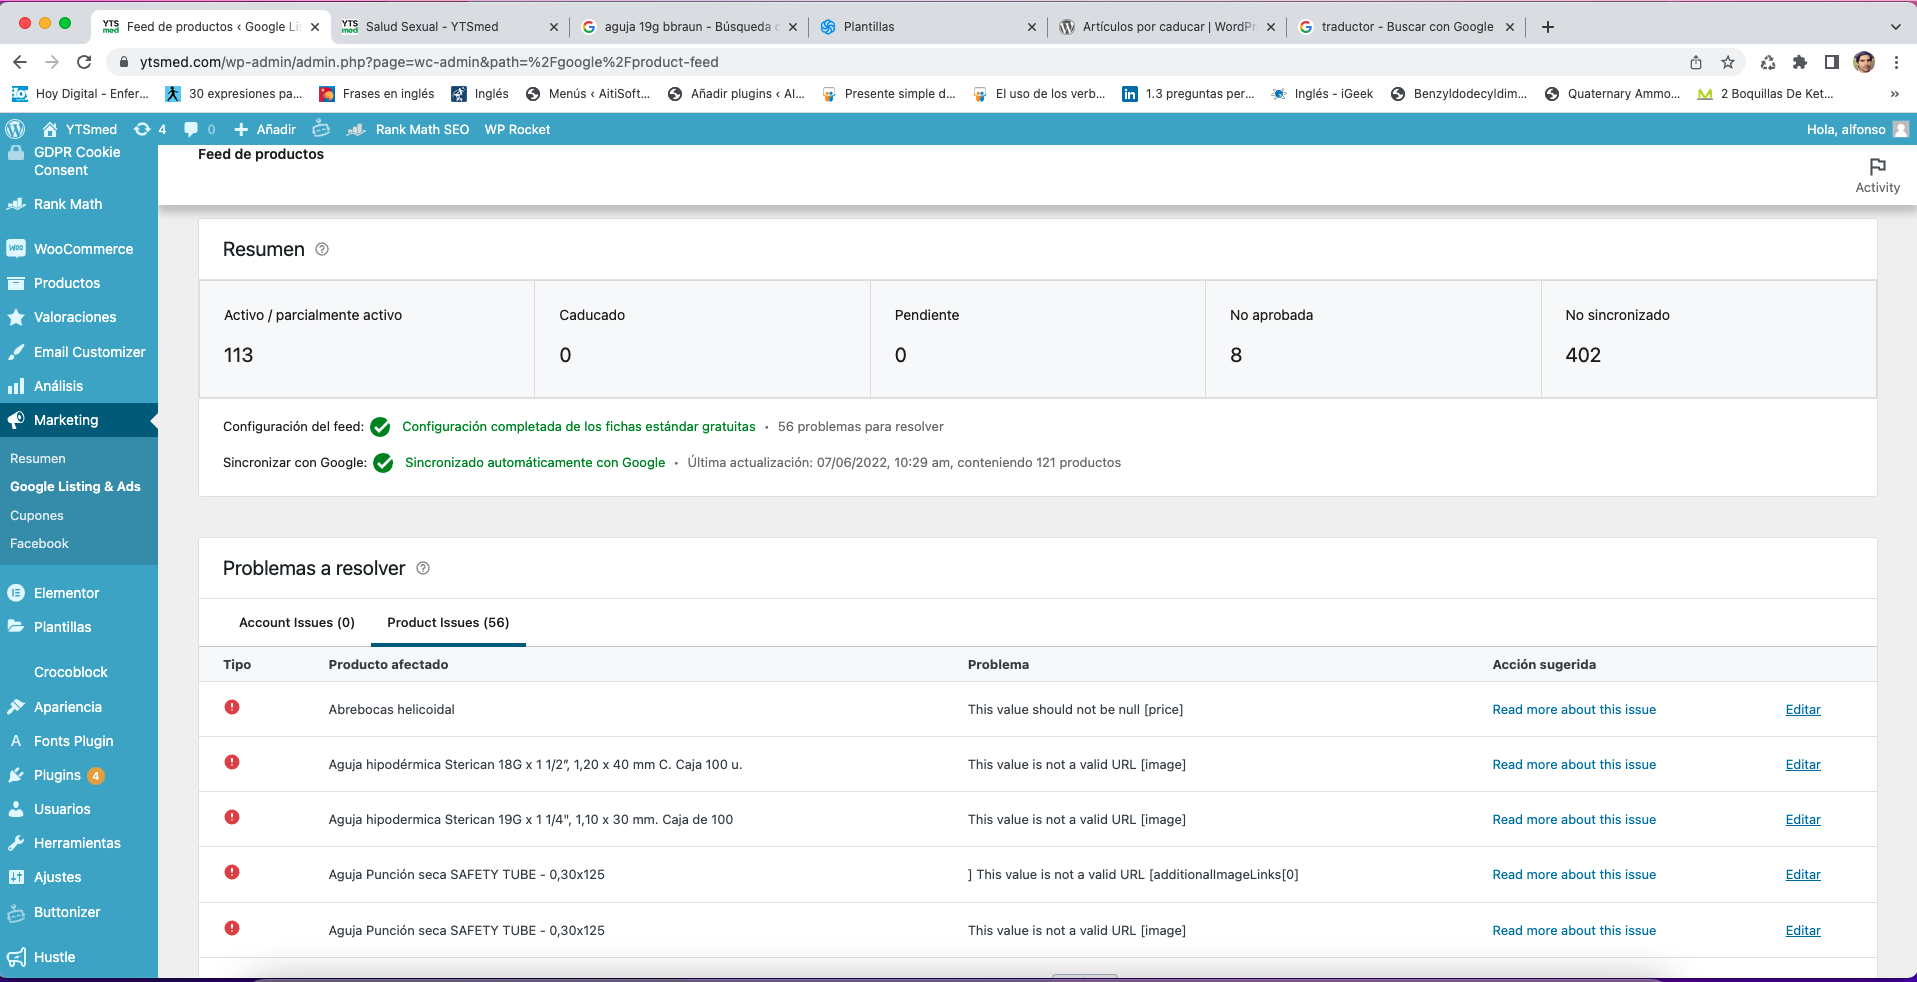The image size is (1917, 982).
Task: Select the Product Issues (56) tab
Action: (448, 622)
